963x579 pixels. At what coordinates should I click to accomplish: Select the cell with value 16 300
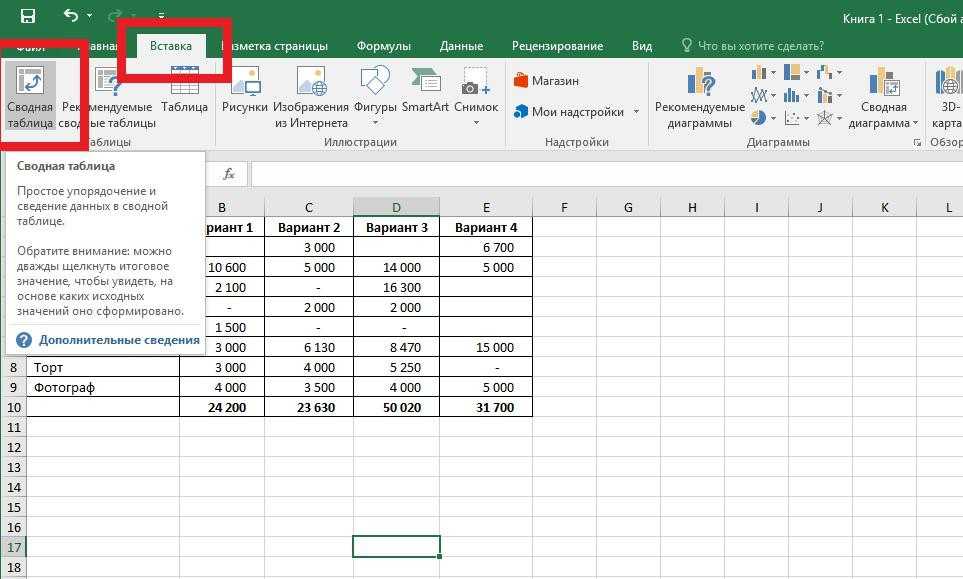(397, 287)
